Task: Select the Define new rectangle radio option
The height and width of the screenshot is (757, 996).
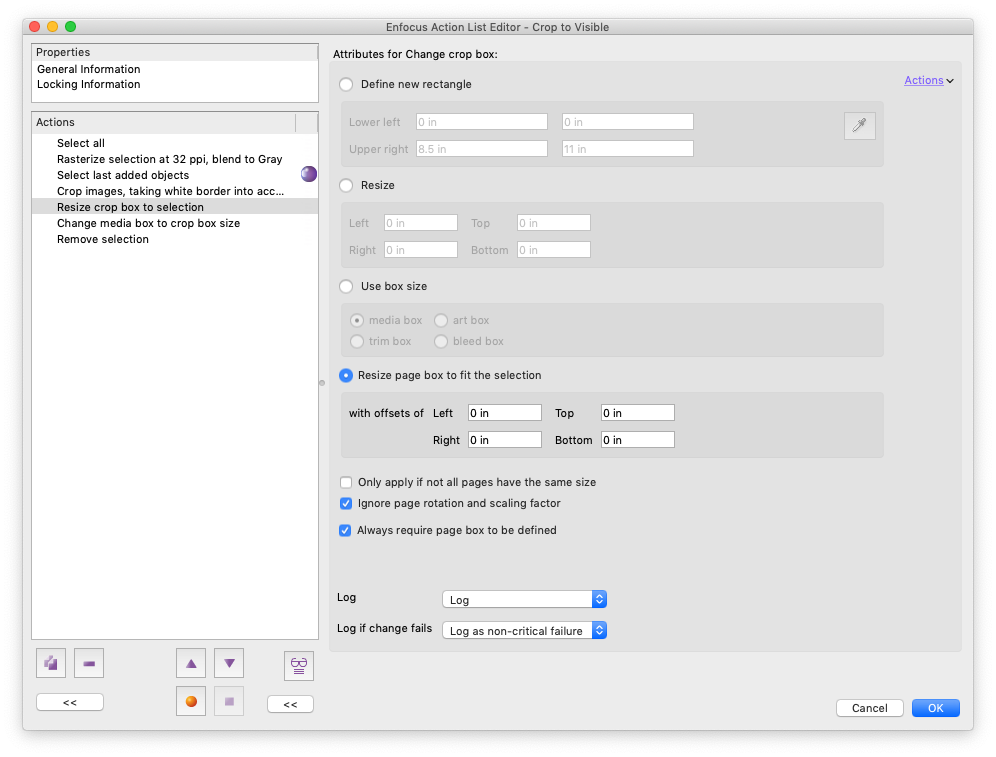Action: [347, 84]
